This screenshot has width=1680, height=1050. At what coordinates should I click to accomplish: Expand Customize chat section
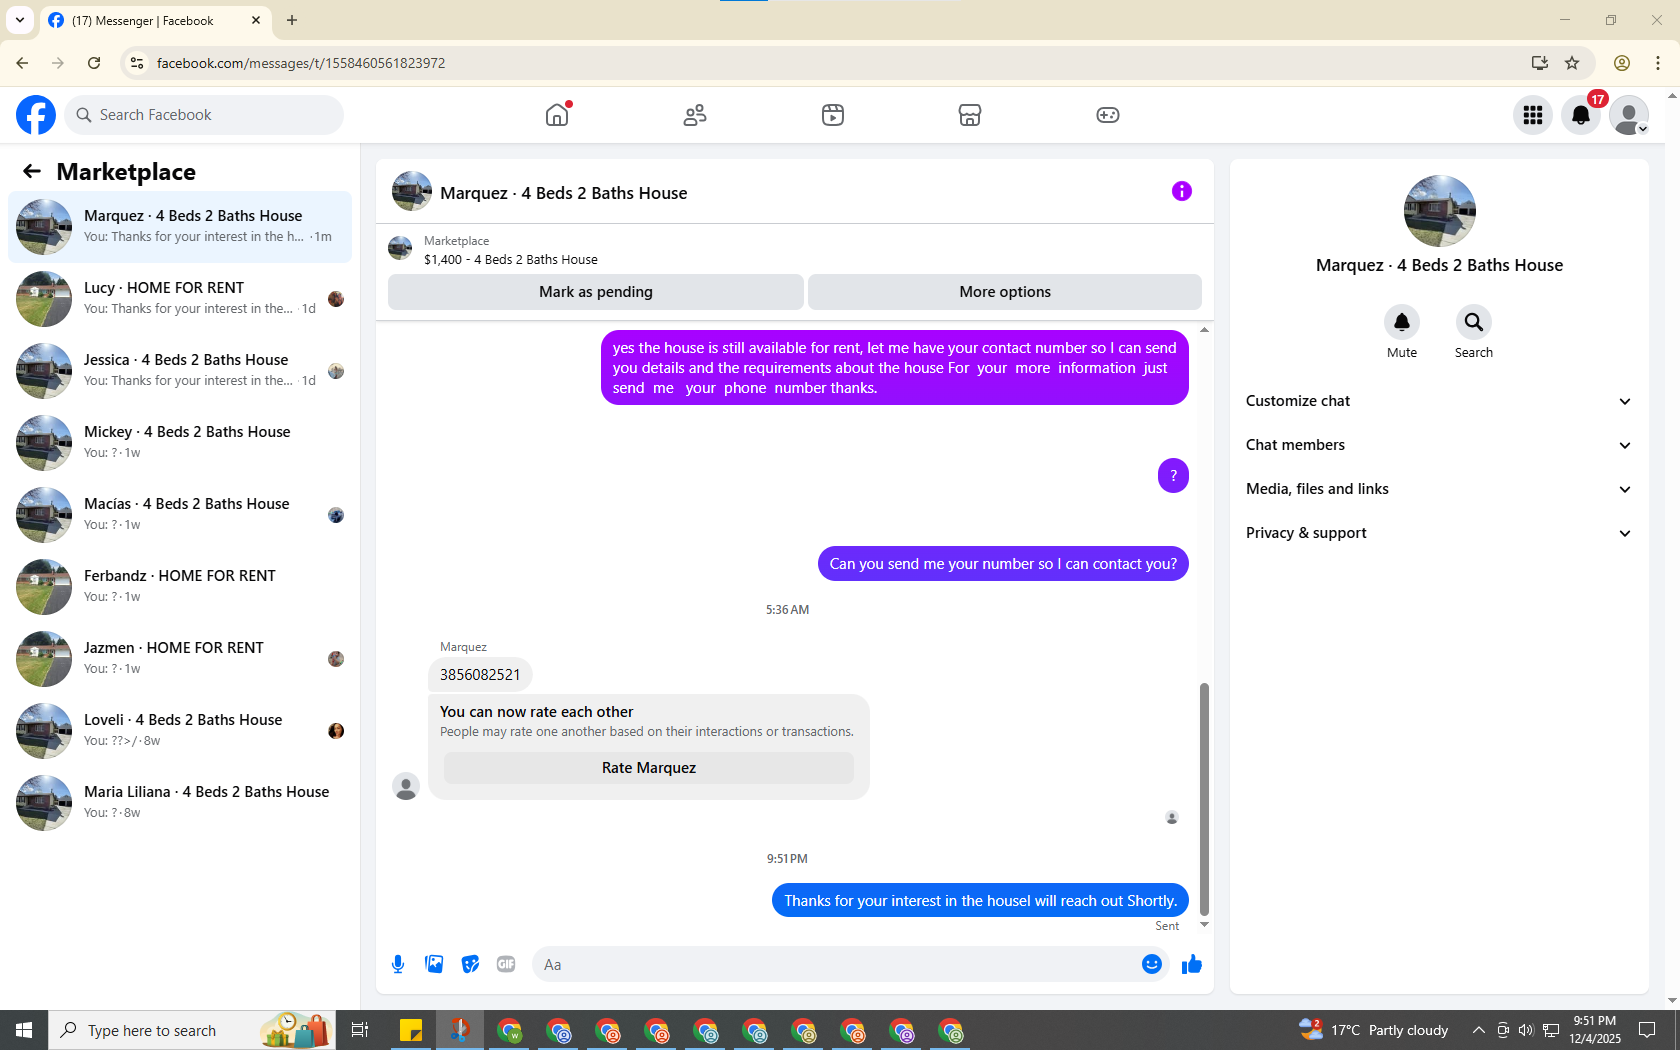1439,401
